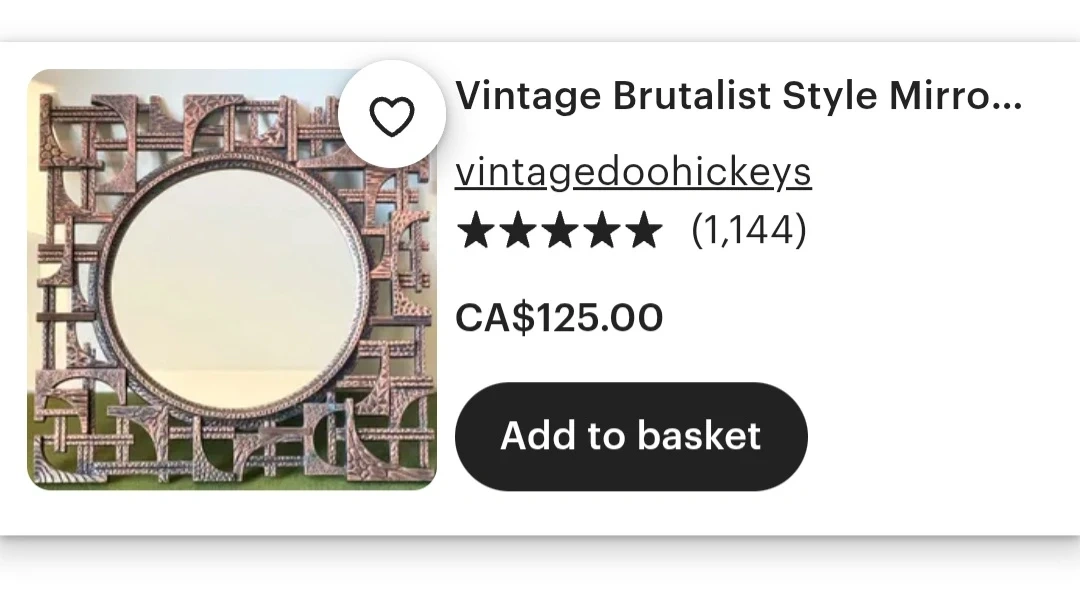Click the word 'Vintage' in the title
The height and width of the screenshot is (613, 1080).
coord(528,96)
